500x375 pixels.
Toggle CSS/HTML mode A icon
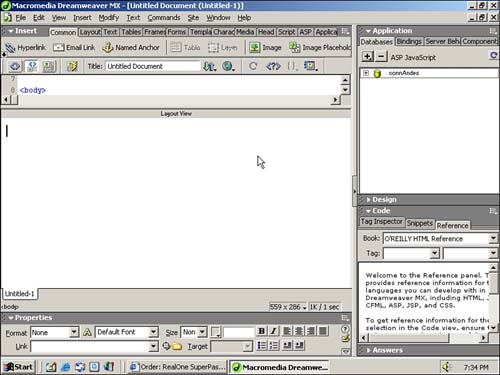coord(87,332)
